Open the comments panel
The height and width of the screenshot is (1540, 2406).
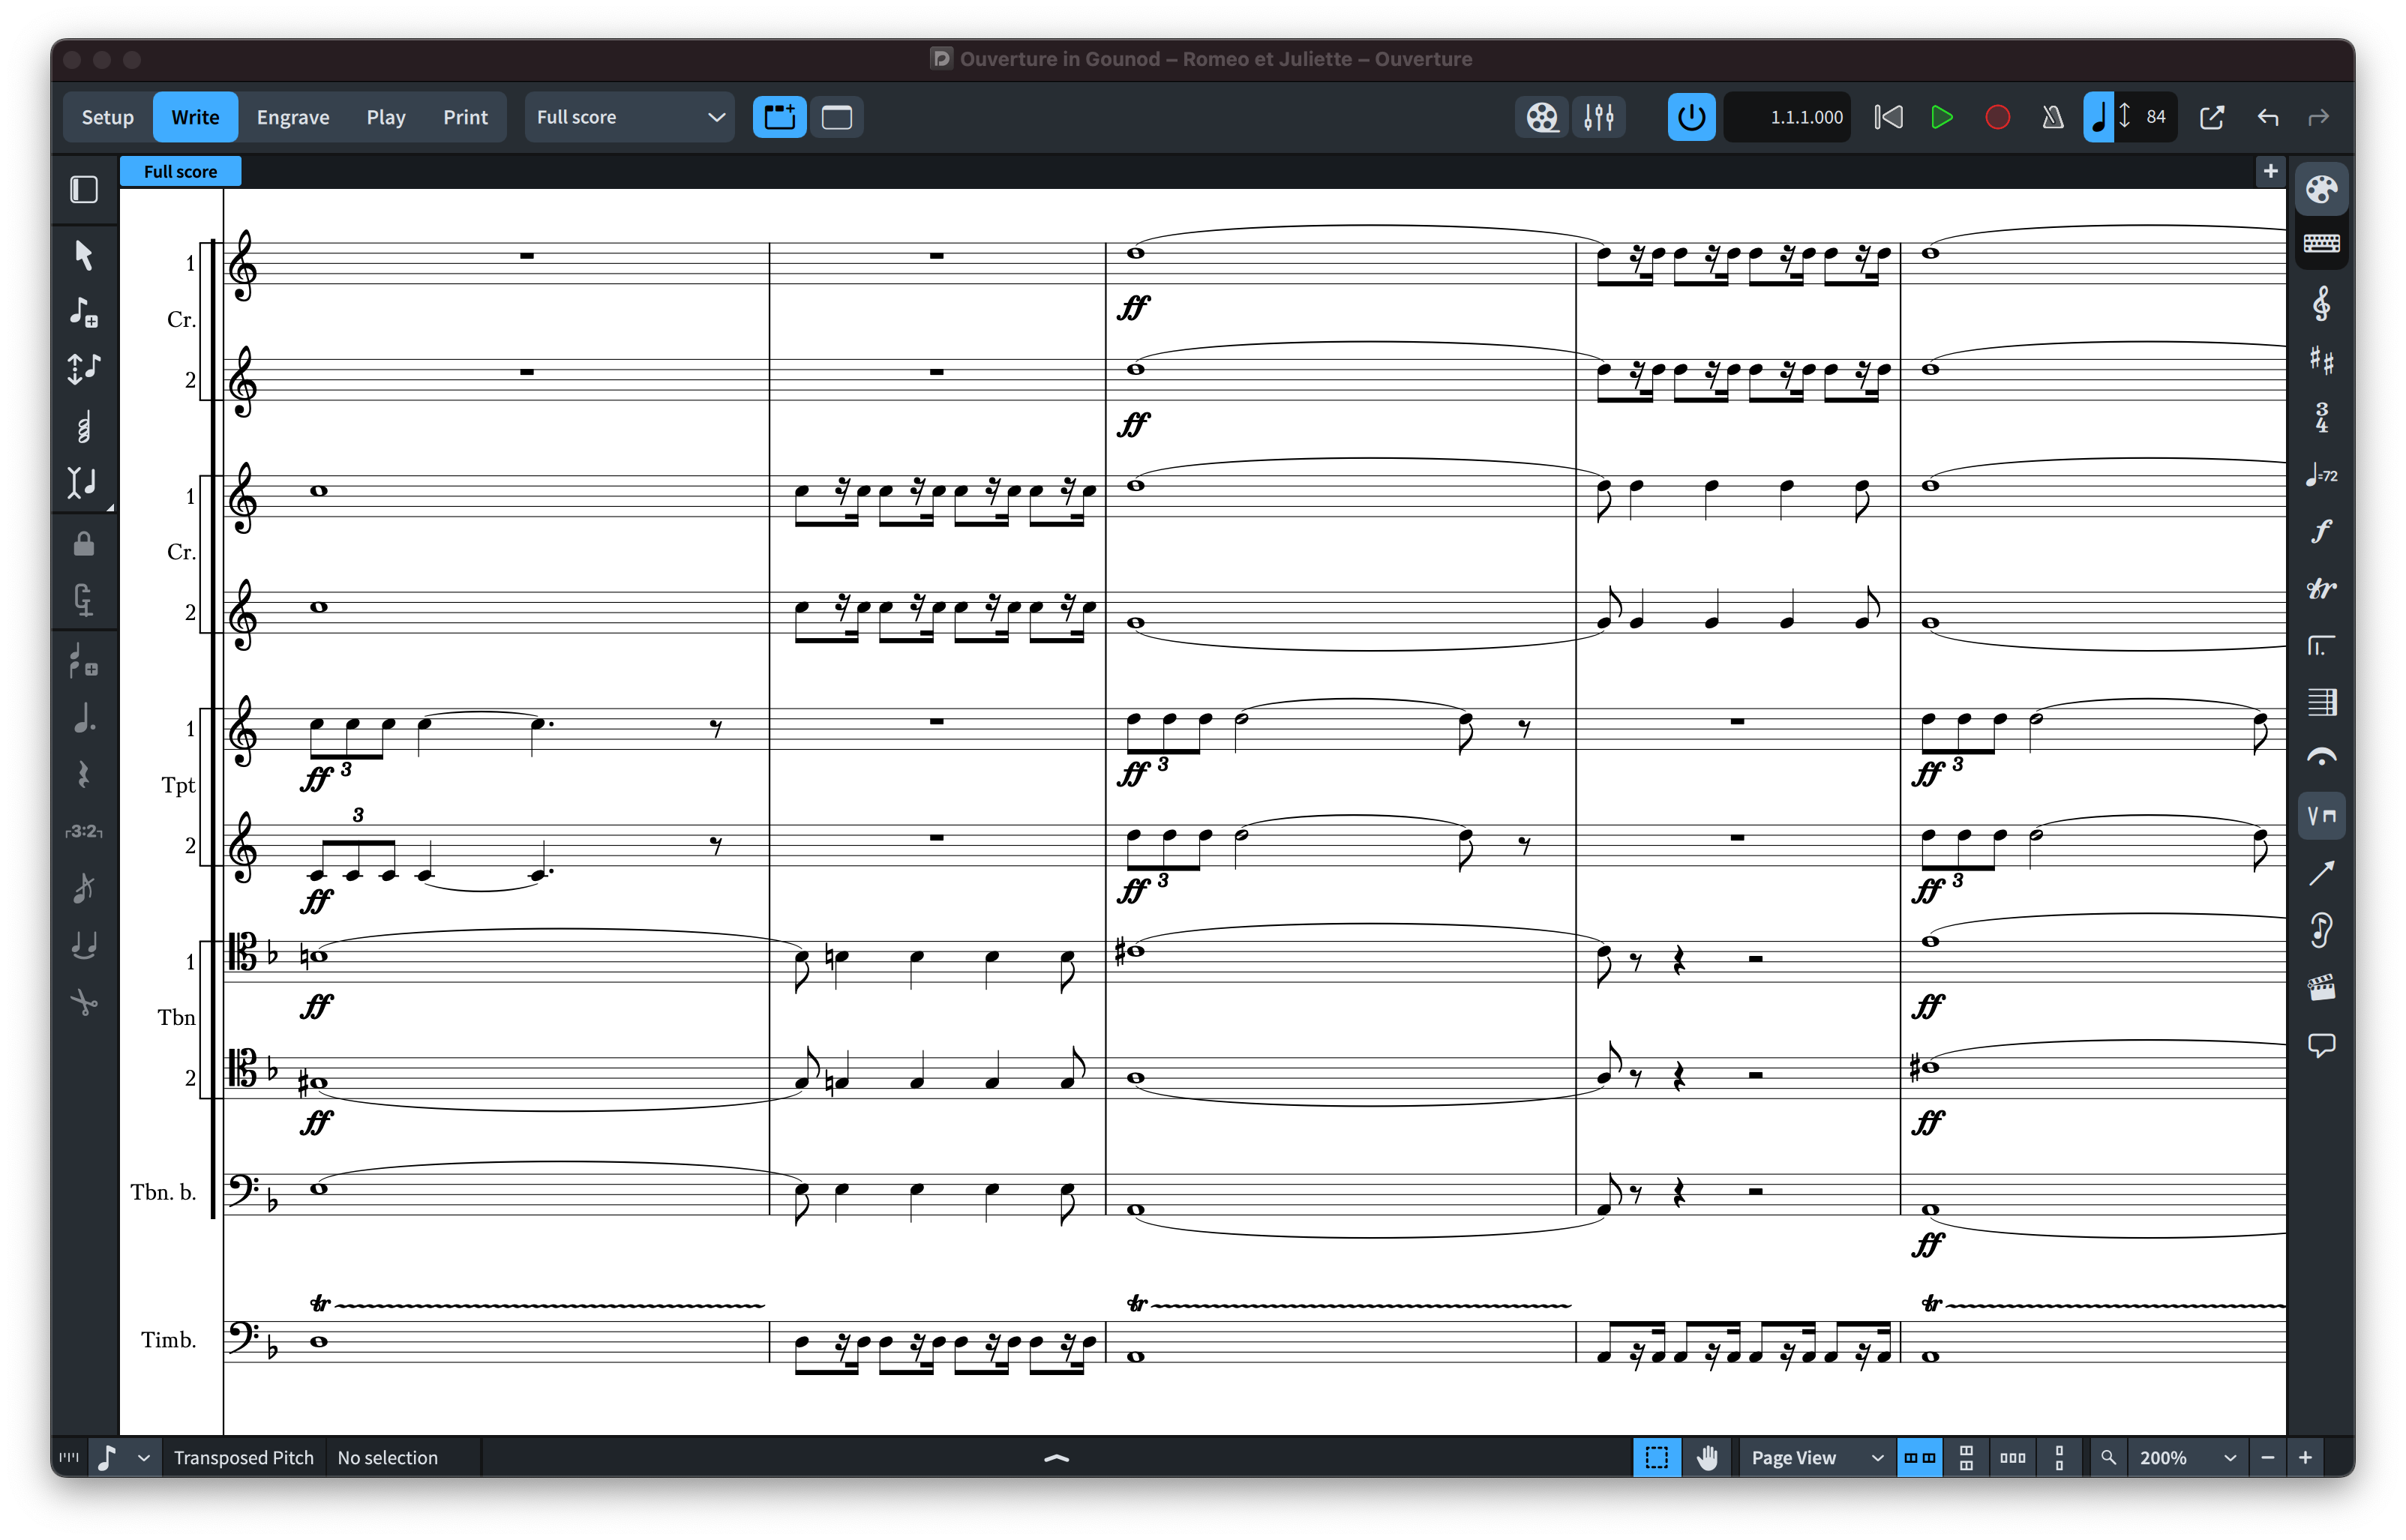tap(2321, 1046)
